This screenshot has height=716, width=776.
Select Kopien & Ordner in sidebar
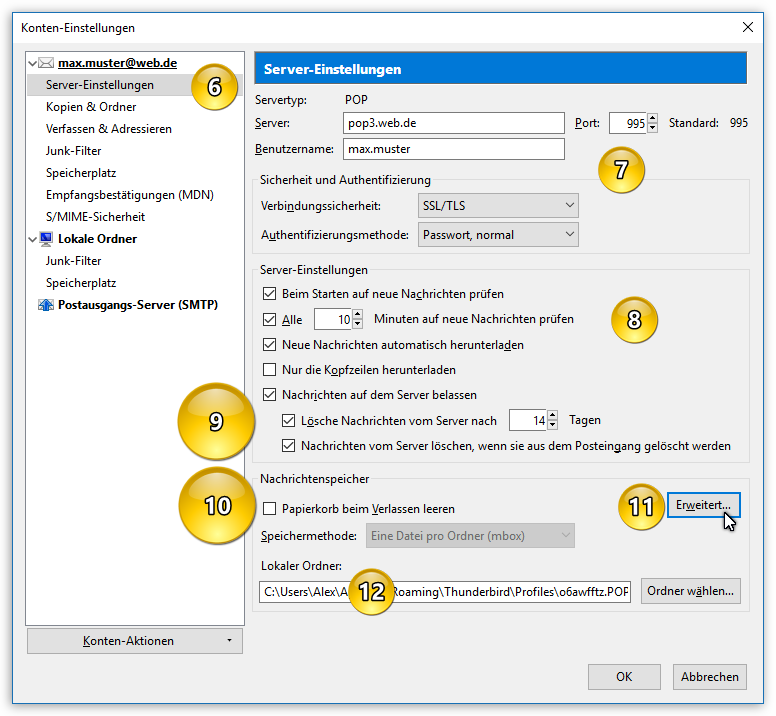pos(91,107)
